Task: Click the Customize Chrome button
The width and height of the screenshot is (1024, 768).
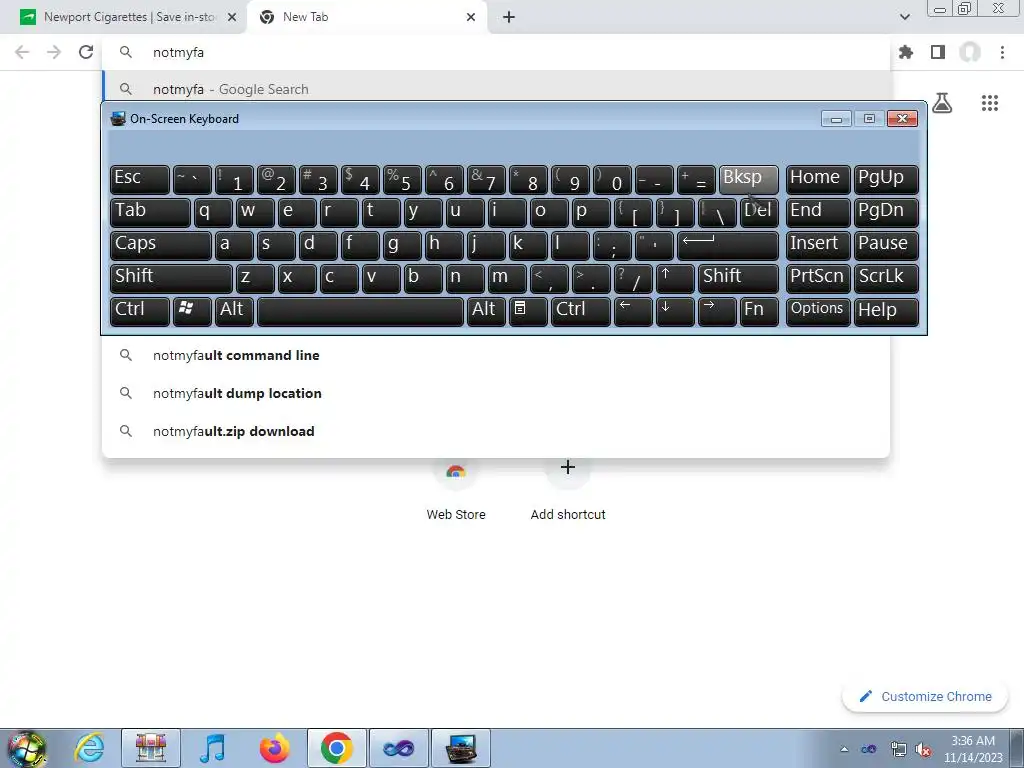Action: (x=926, y=697)
